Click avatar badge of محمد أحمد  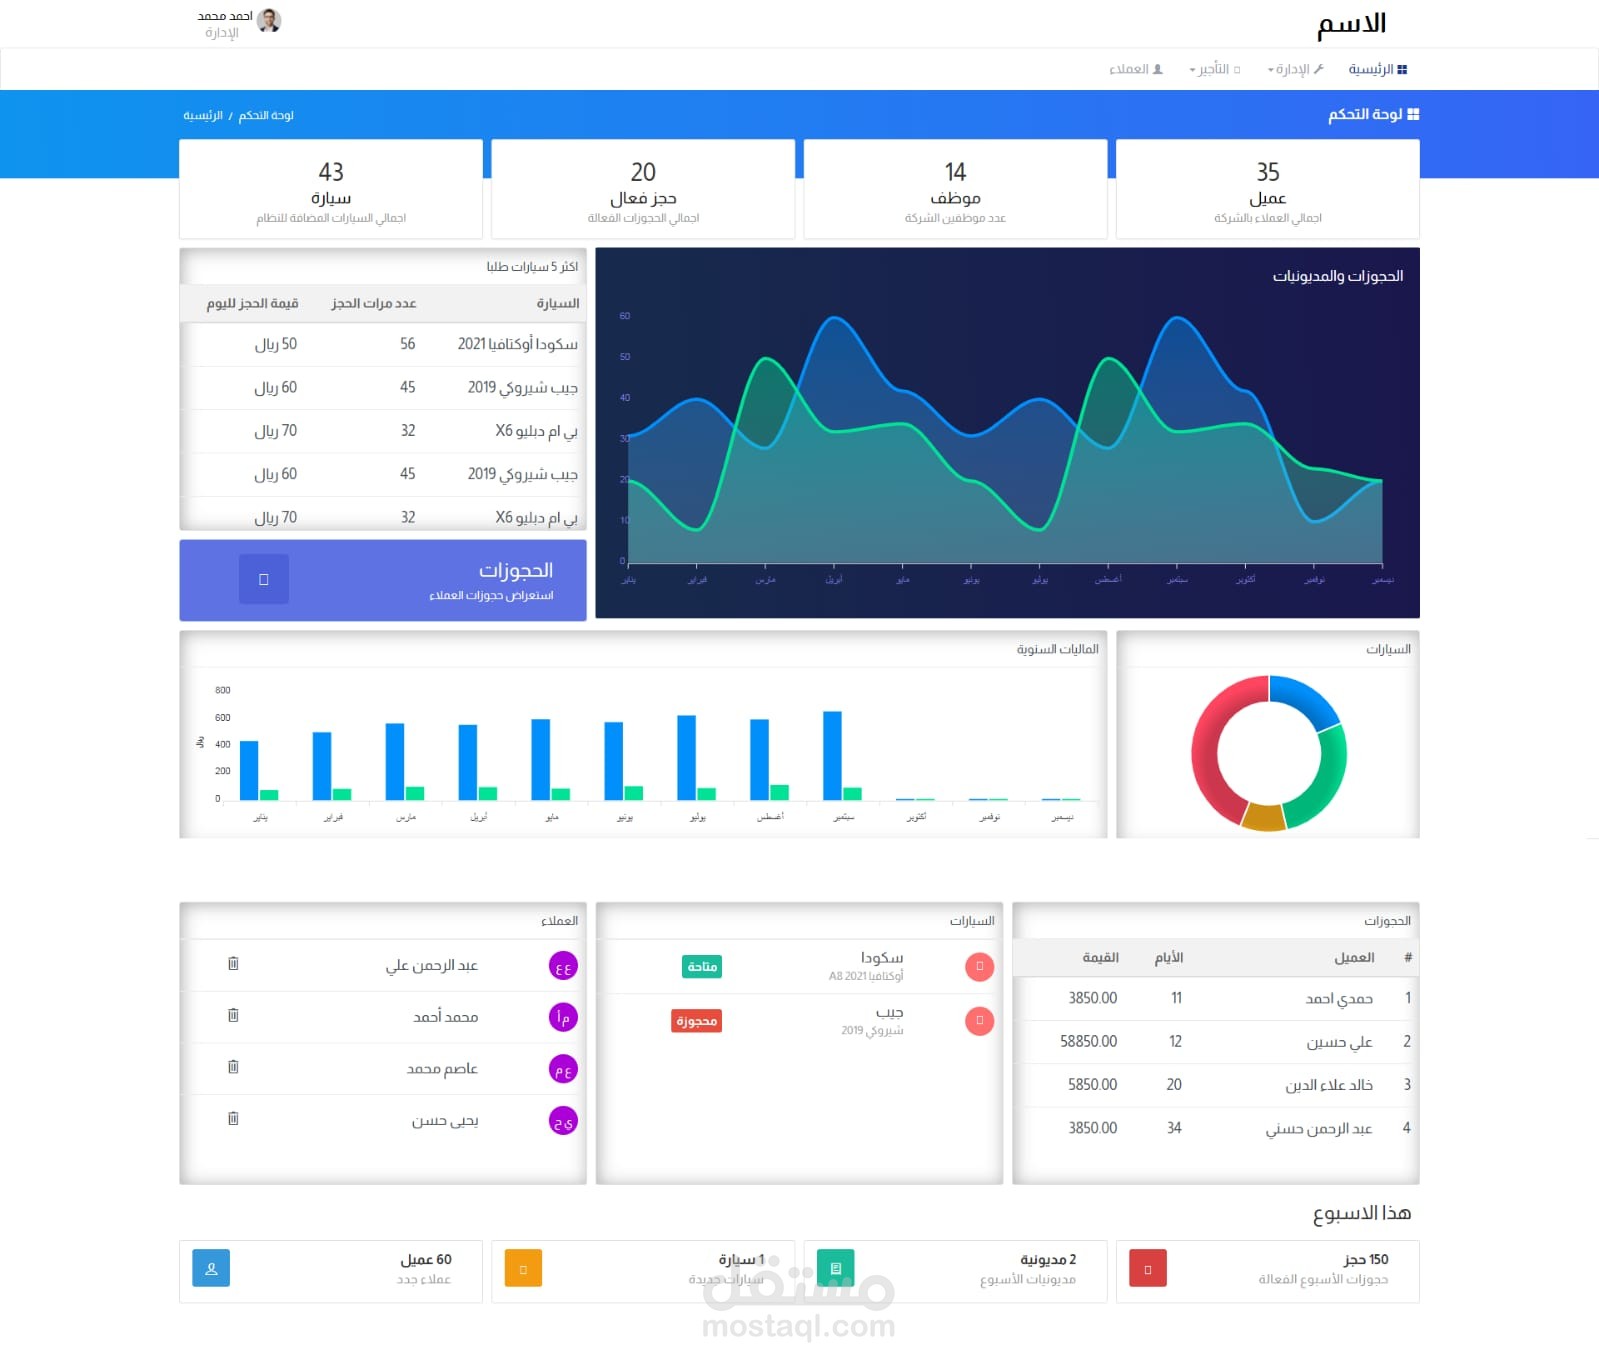[x=564, y=1018]
